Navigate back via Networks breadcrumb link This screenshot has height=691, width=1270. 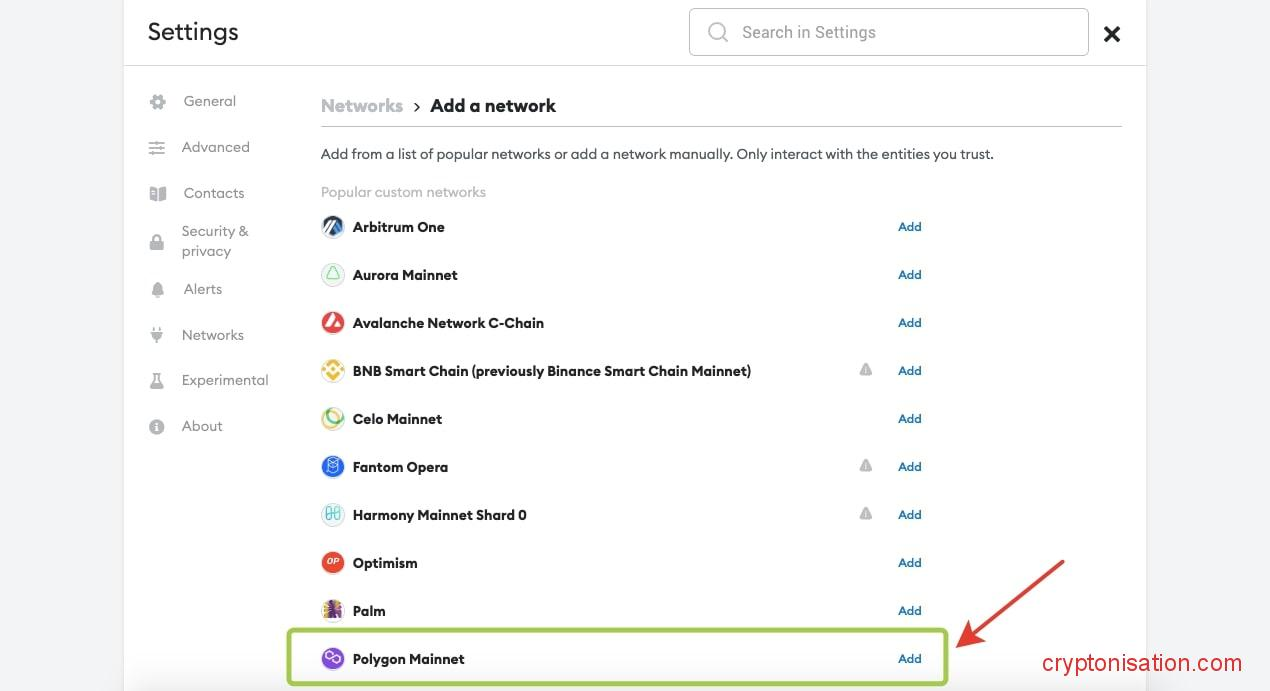[x=361, y=106]
